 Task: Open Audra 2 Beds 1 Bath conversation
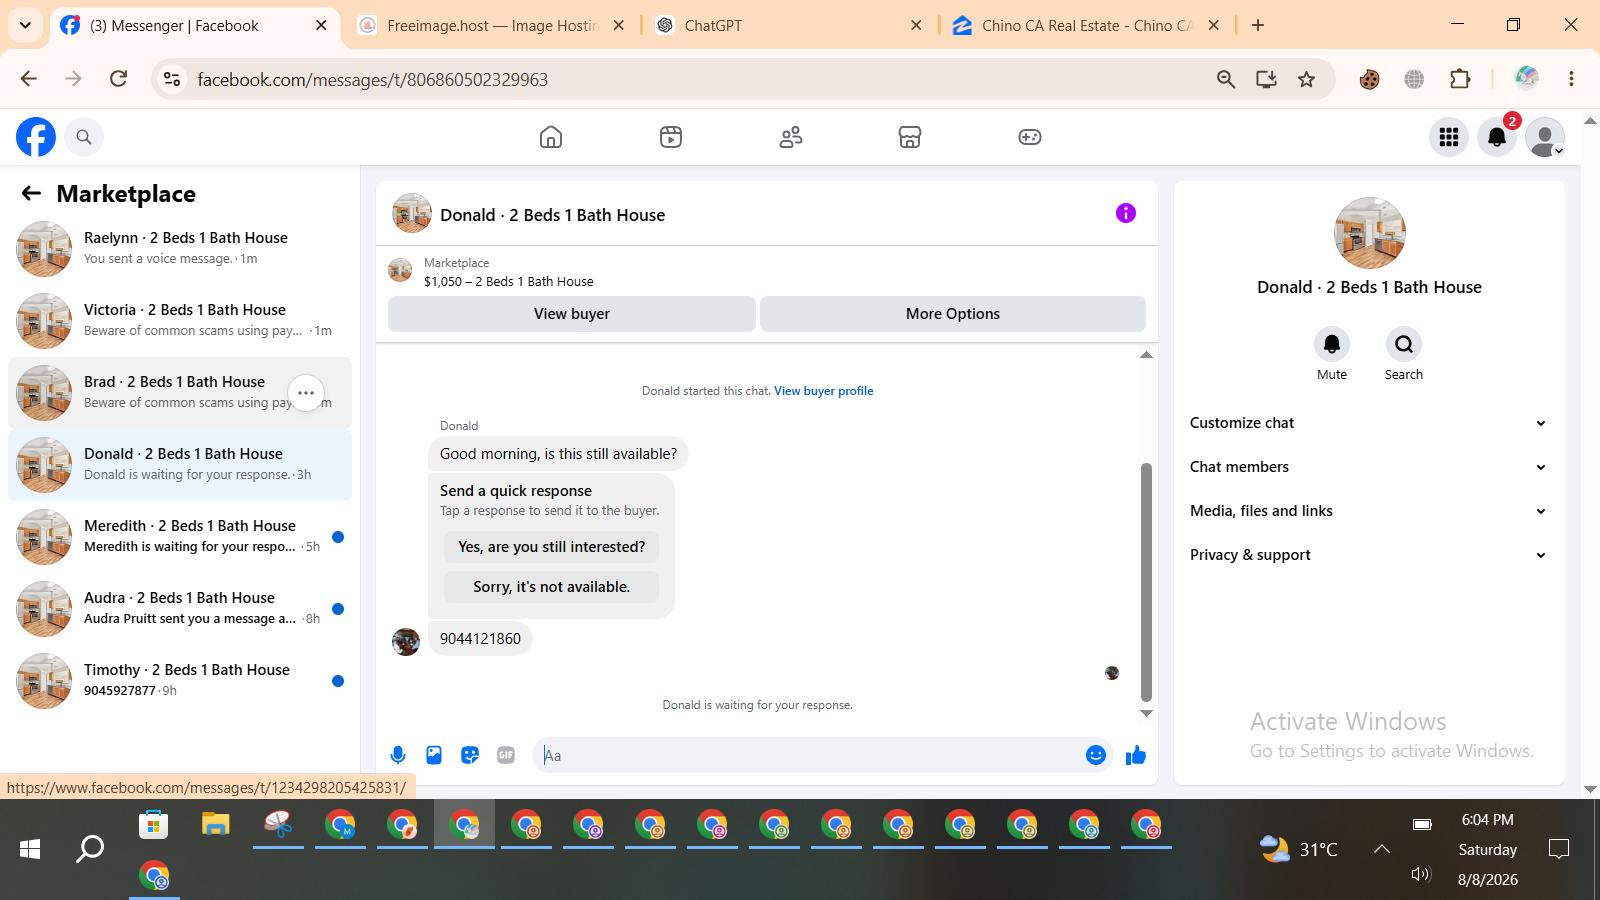coord(180,609)
